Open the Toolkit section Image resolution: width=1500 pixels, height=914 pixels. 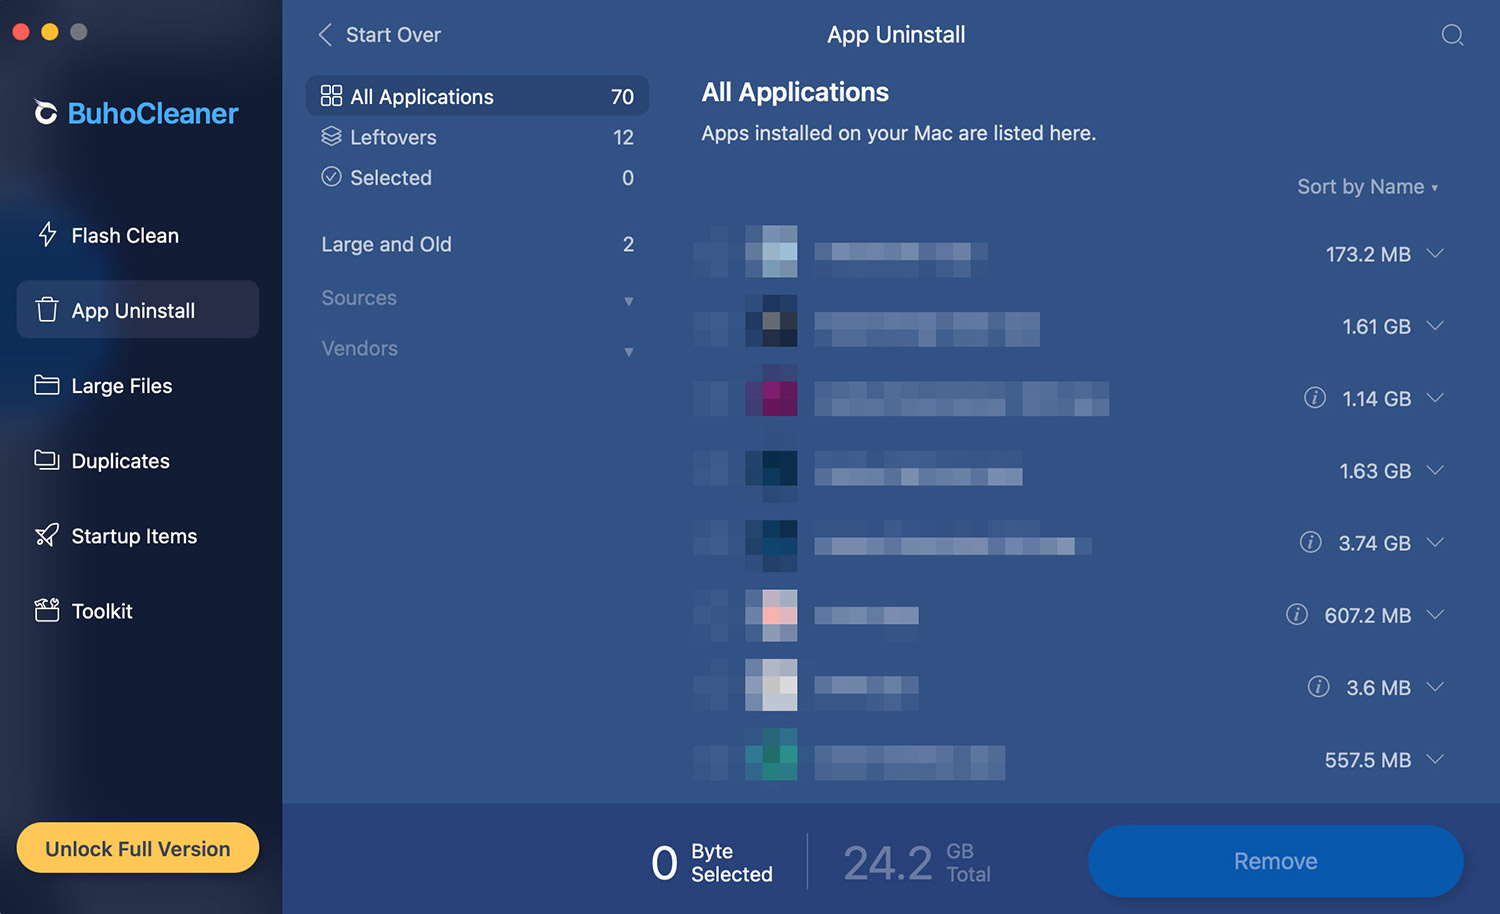coord(138,610)
